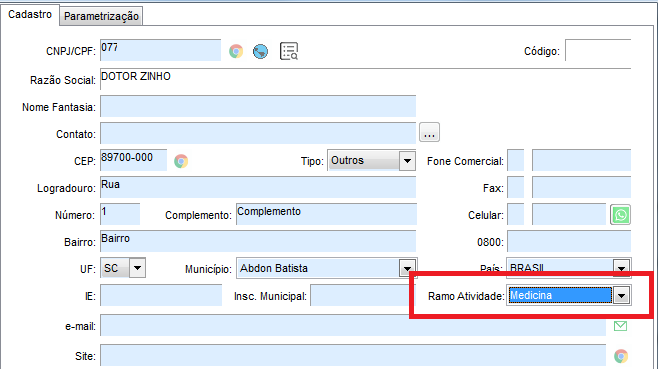
Task: Click the Logradouro label text
Action: [66, 188]
